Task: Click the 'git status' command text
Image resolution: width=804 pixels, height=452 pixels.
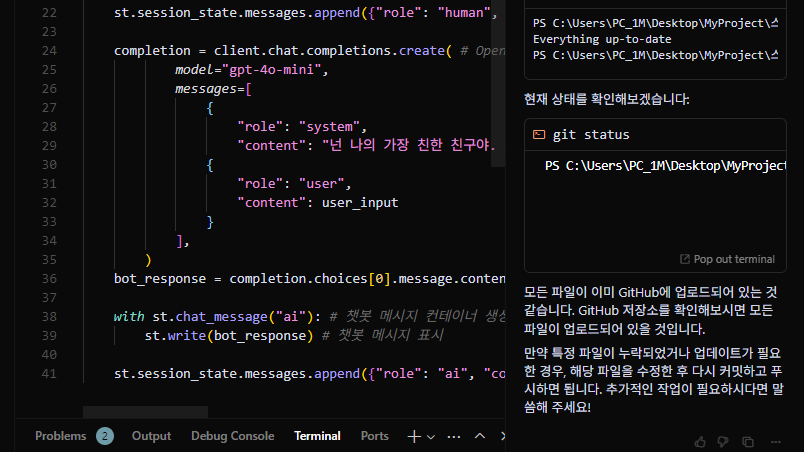Action: (591, 135)
